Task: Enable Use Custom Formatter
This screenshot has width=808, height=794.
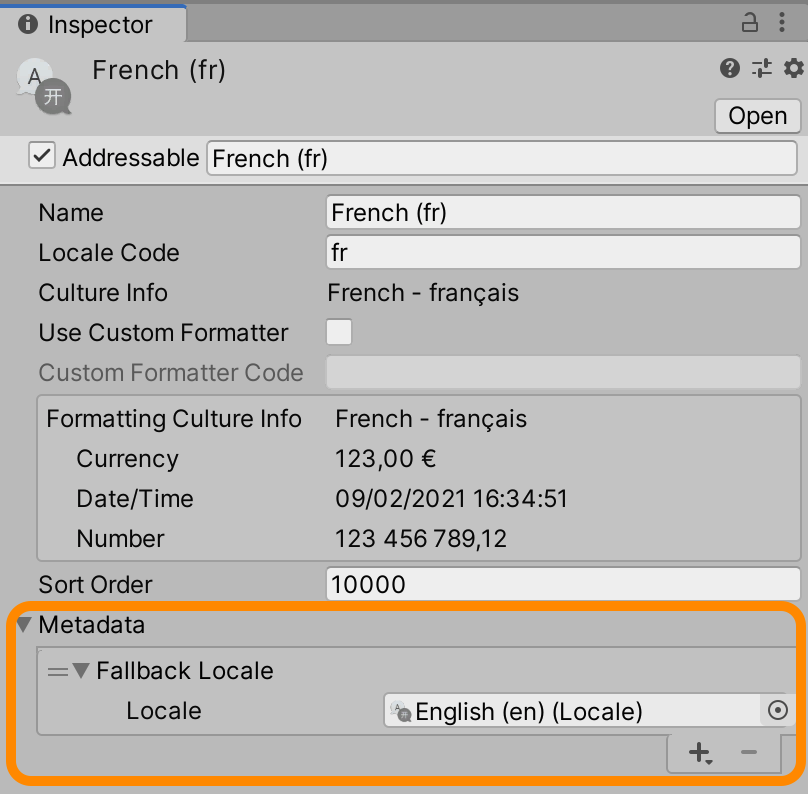Action: tap(339, 332)
